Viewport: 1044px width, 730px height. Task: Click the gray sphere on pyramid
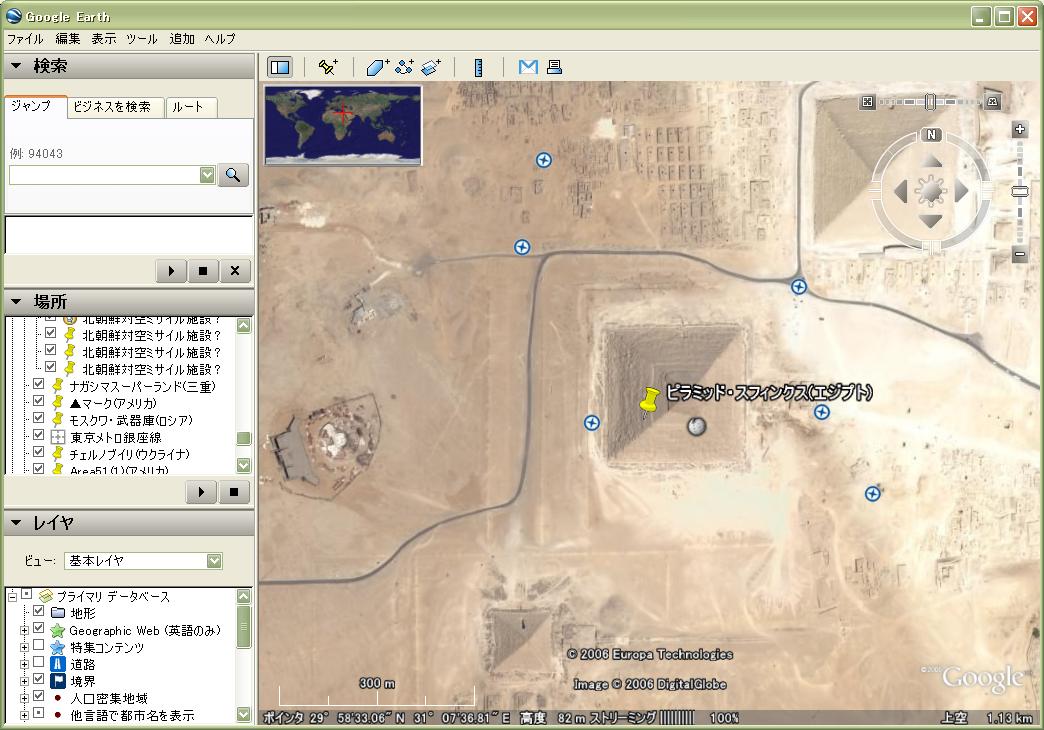tap(696, 426)
